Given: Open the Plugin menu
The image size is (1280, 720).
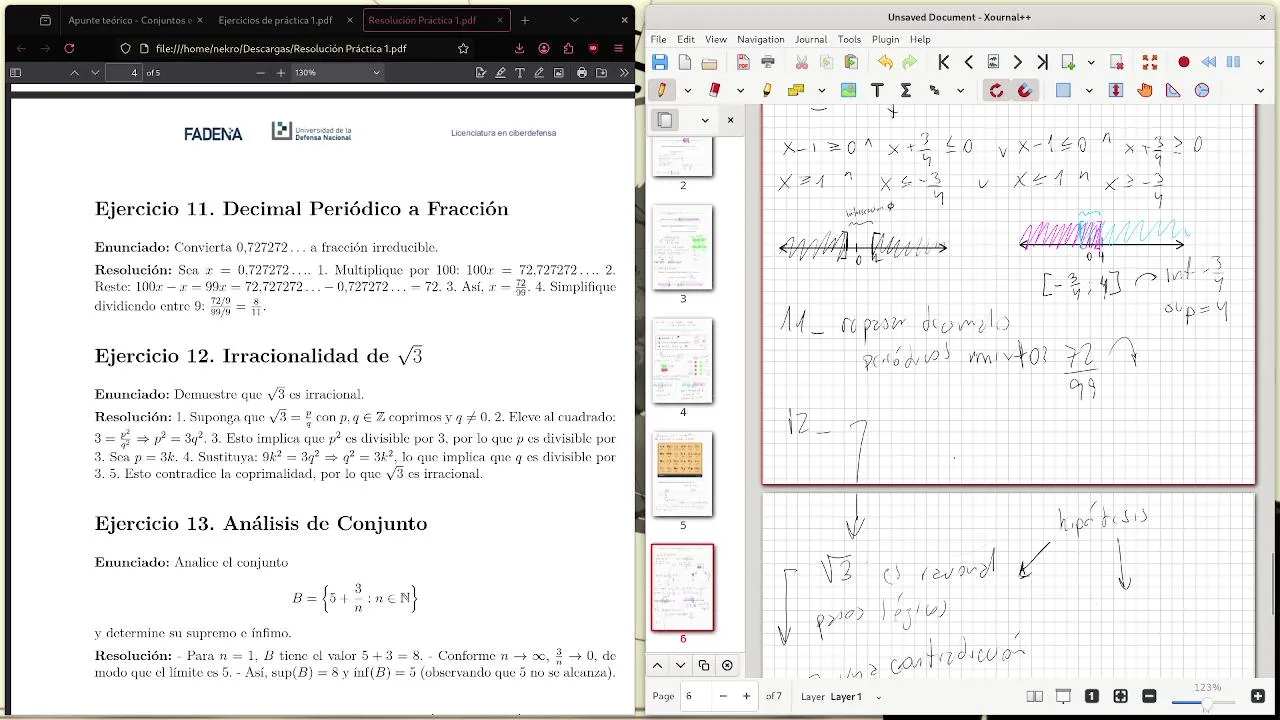Looking at the screenshot, I should pyautogui.click(x=885, y=39).
